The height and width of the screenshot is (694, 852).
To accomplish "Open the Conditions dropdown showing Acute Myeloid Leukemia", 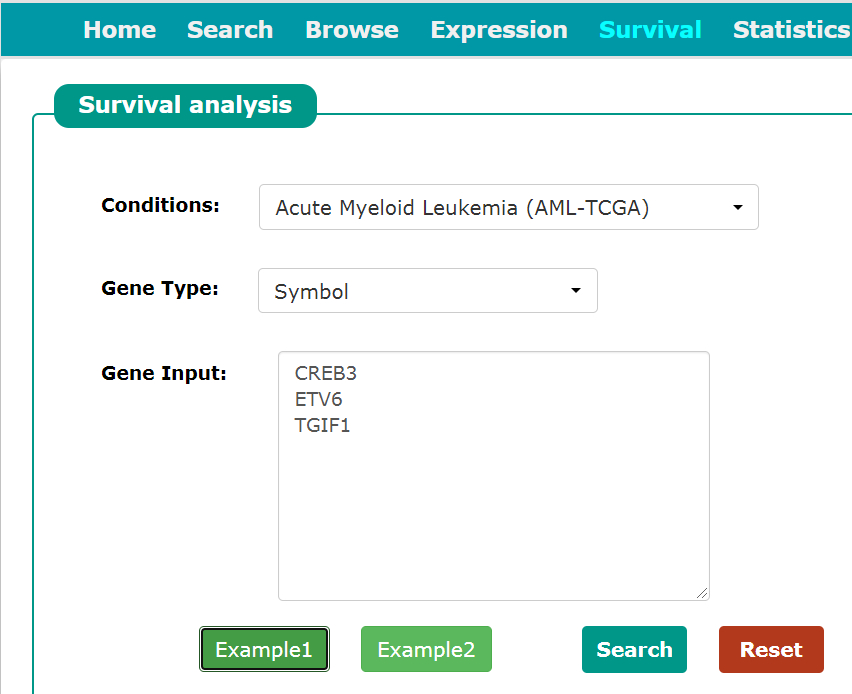I will pyautogui.click(x=509, y=207).
